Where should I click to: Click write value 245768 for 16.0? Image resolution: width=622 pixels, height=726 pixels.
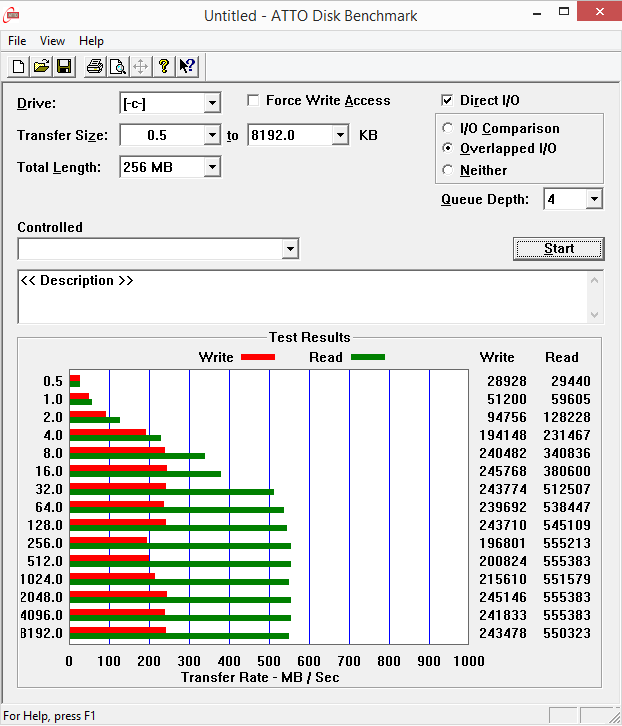[503, 471]
